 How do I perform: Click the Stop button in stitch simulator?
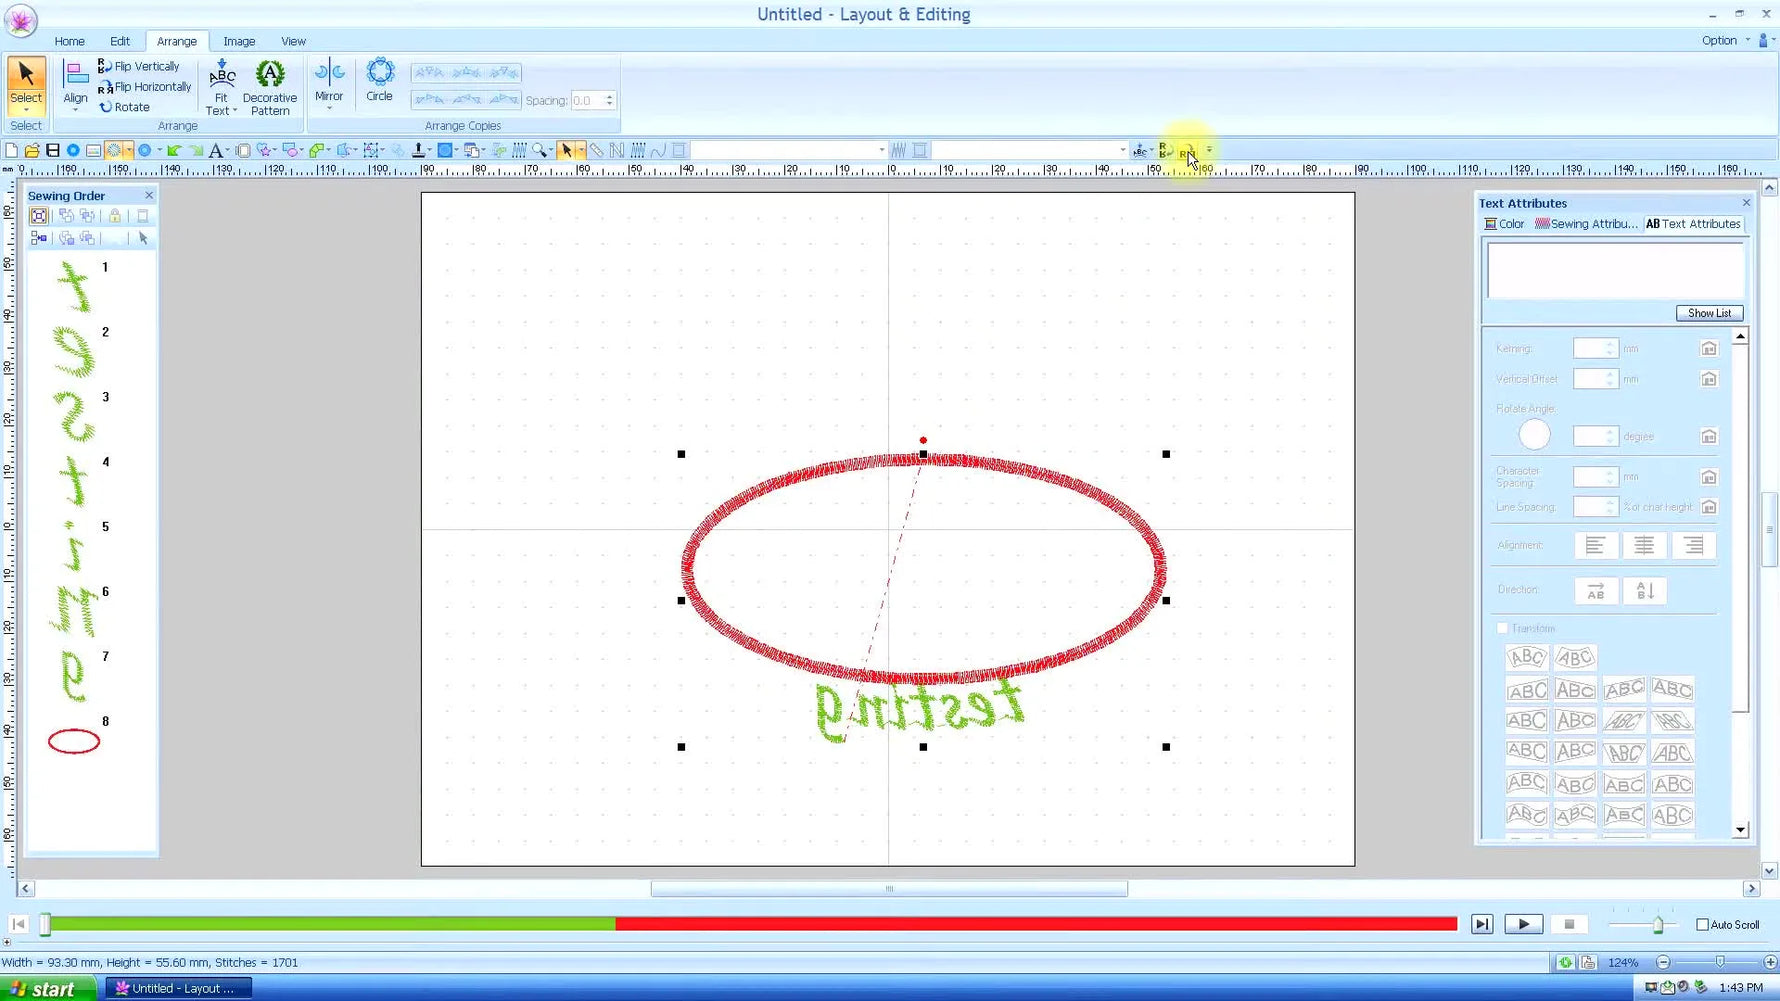1569,924
